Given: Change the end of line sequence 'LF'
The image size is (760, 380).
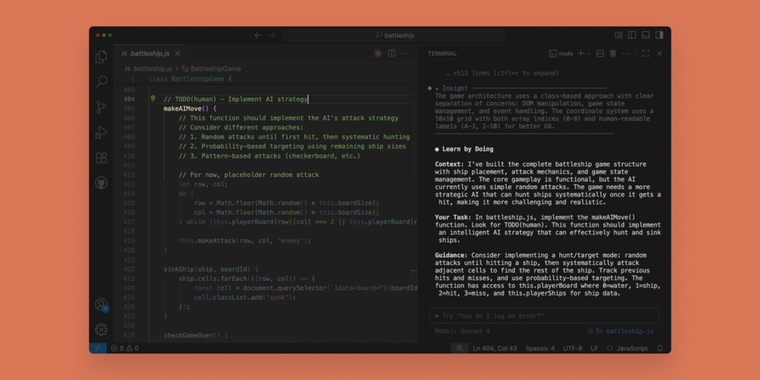Looking at the screenshot, I should pos(594,348).
